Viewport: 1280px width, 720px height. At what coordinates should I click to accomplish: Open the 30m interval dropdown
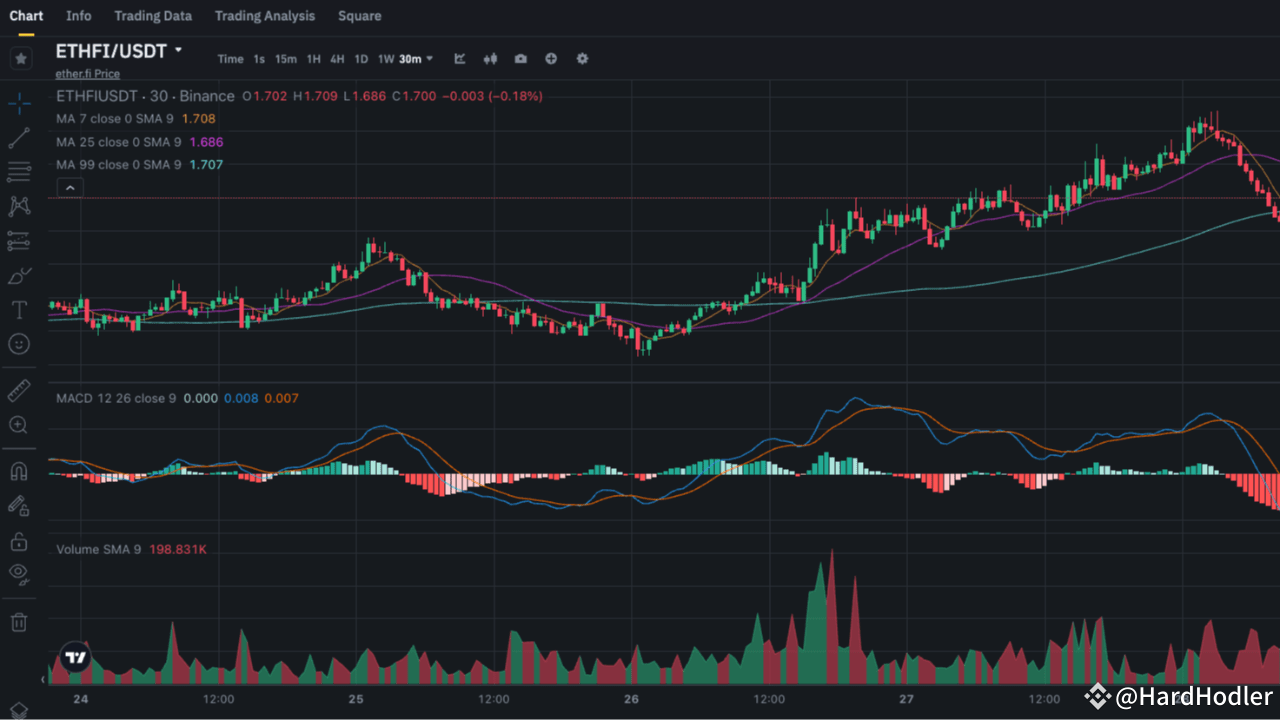[413, 59]
